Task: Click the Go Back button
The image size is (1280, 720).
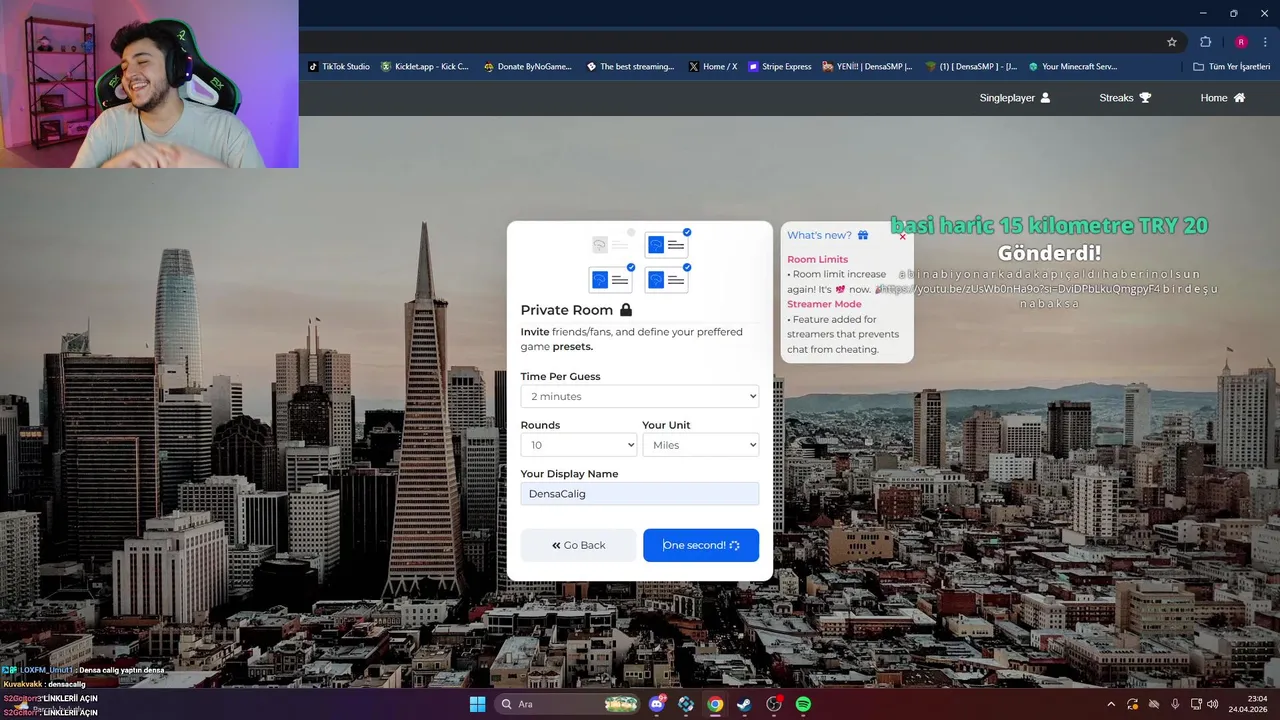Action: 578,545
